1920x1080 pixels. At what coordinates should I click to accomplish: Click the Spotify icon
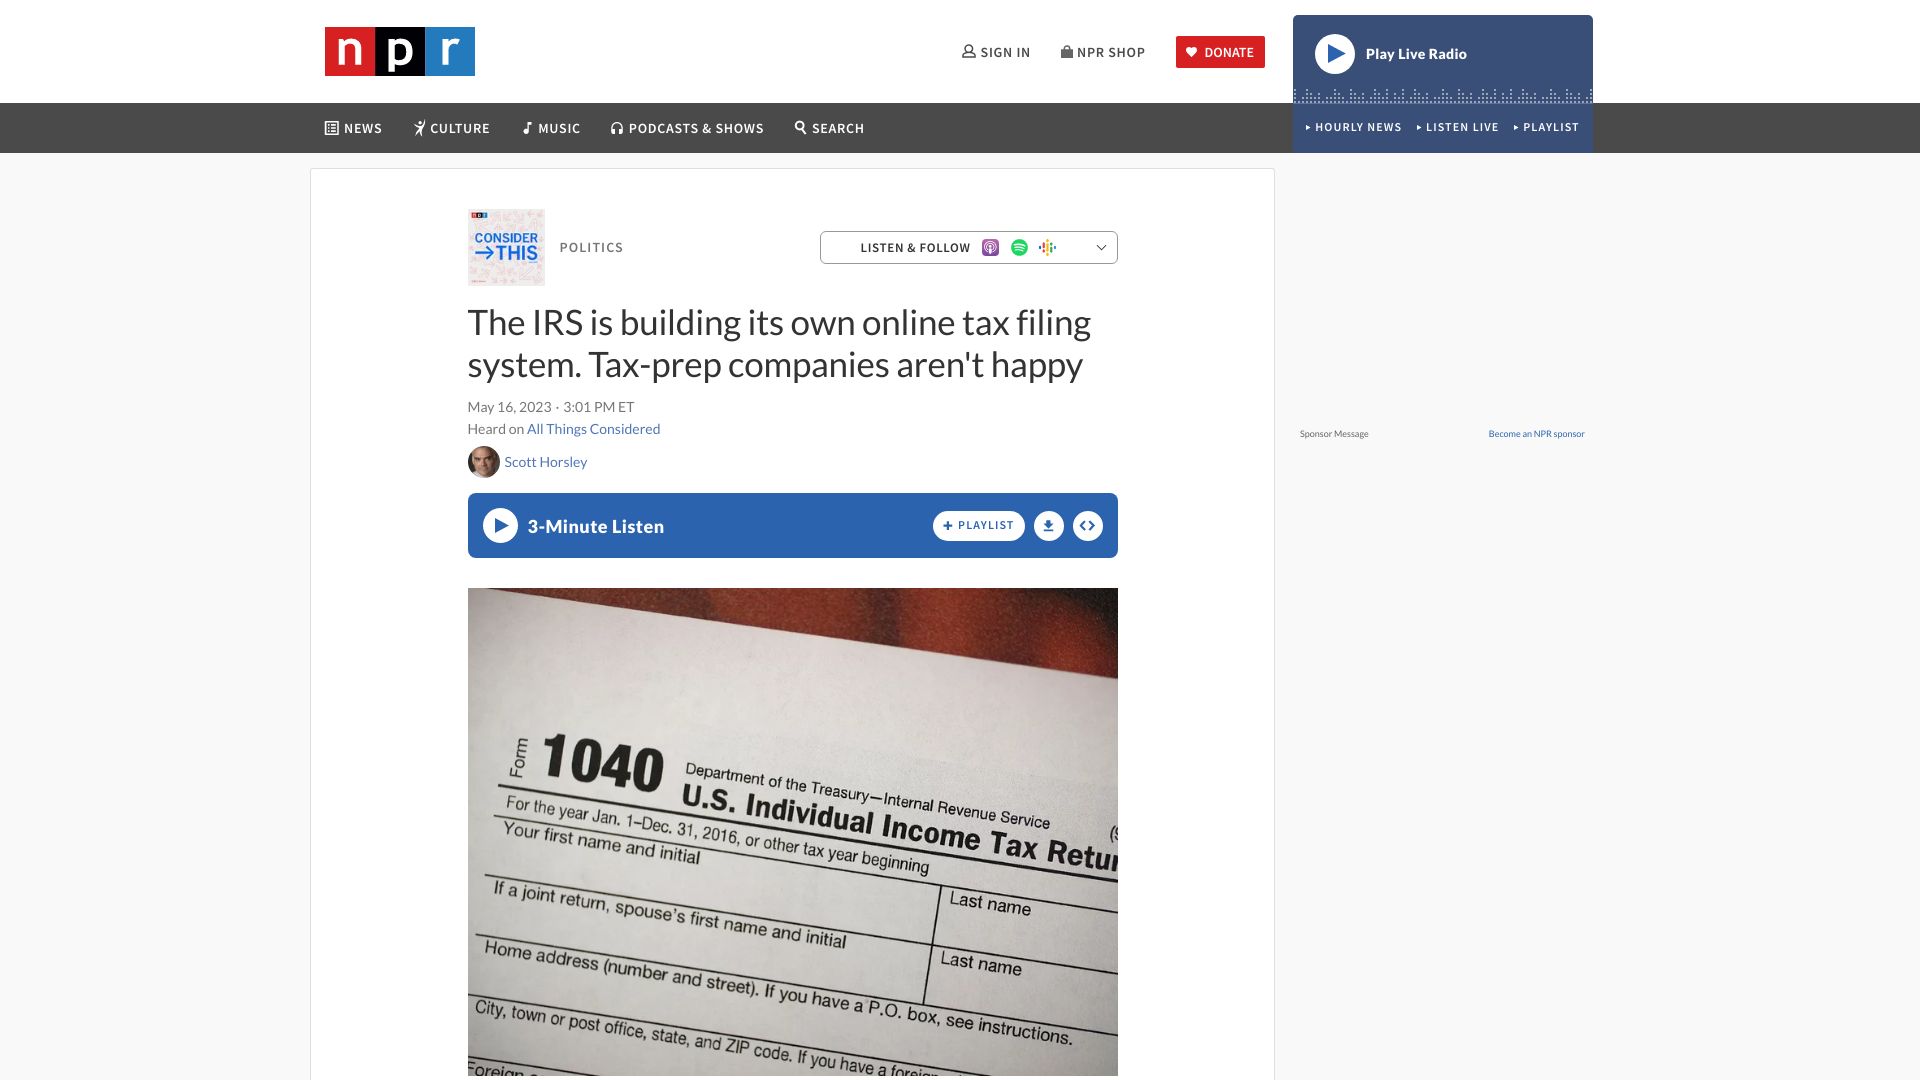click(1019, 248)
